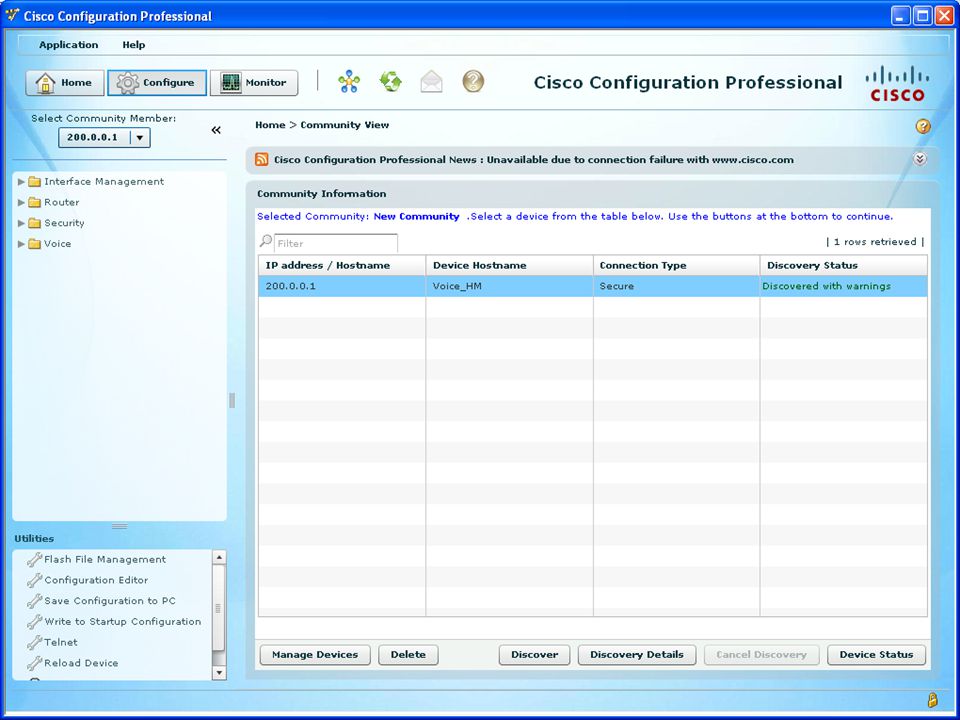Viewport: 960px width, 720px height.
Task: Click the Cisco logo in header
Action: point(897,83)
